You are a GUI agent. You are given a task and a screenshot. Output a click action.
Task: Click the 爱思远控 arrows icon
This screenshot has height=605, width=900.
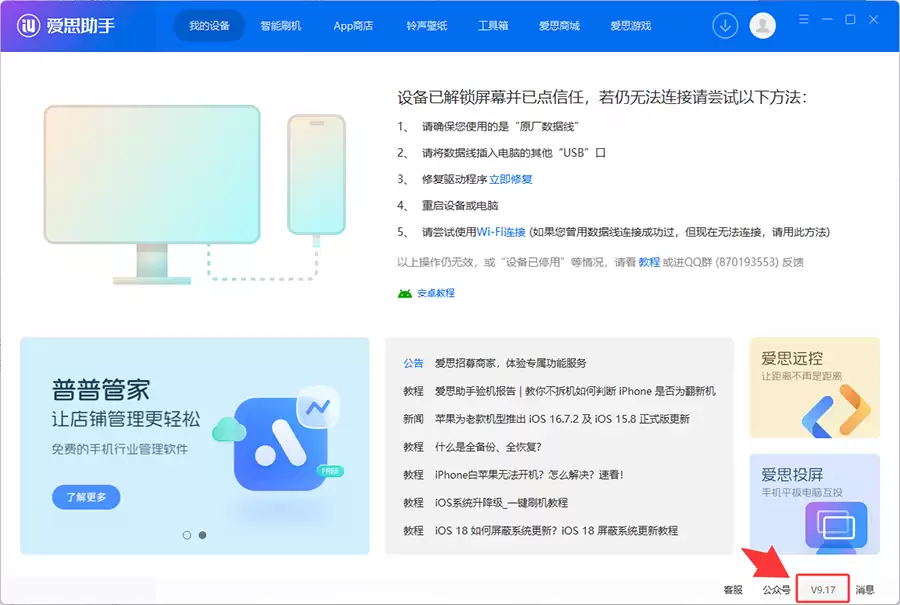coord(837,410)
